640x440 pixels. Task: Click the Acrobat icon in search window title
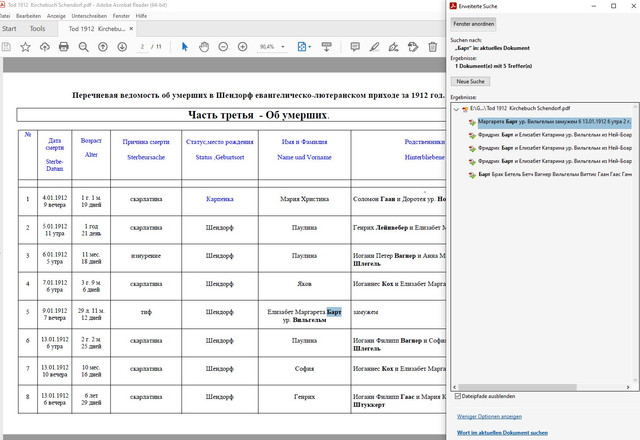pos(453,6)
